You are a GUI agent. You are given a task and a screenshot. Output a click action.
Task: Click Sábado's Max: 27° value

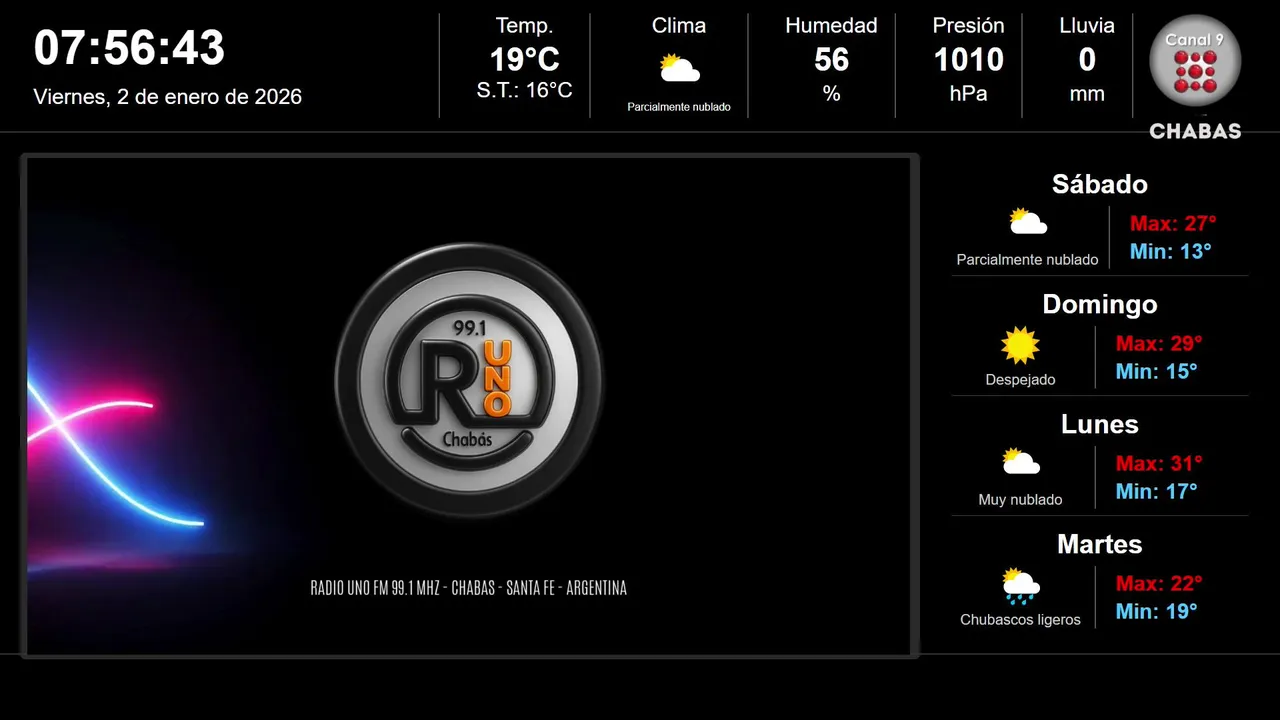coord(1173,224)
